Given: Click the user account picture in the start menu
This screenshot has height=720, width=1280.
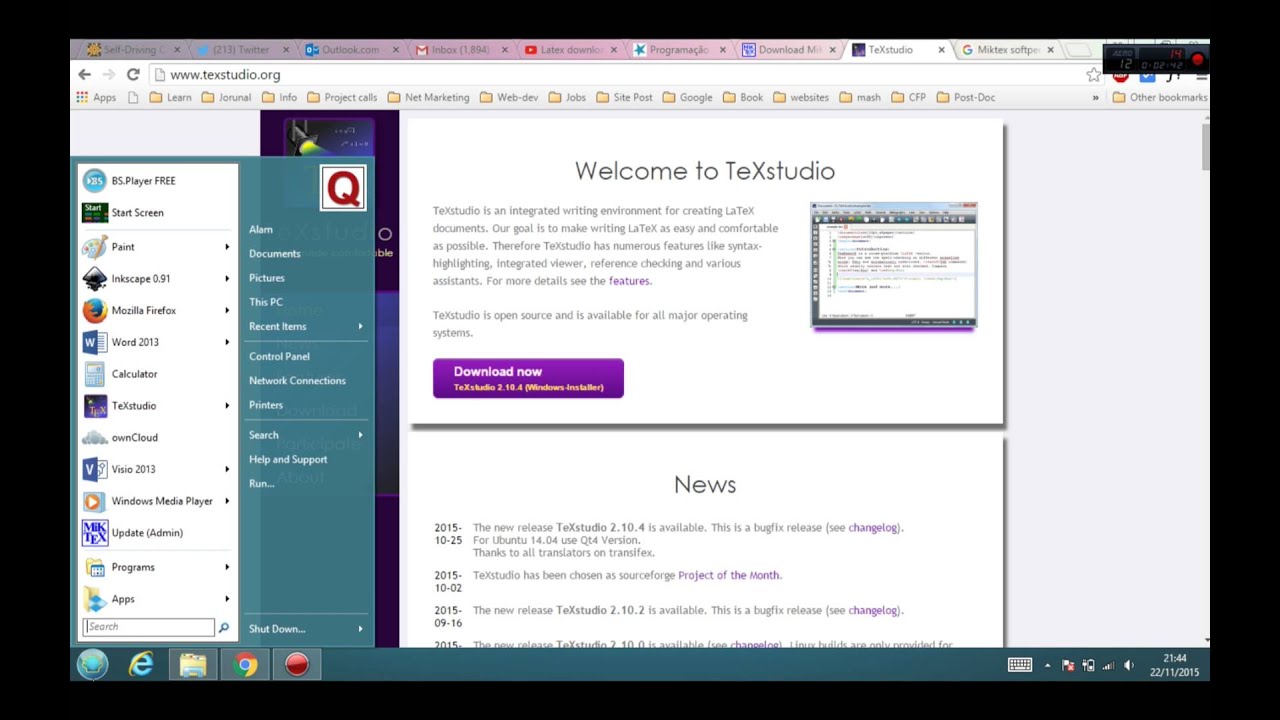Looking at the screenshot, I should click(343, 188).
